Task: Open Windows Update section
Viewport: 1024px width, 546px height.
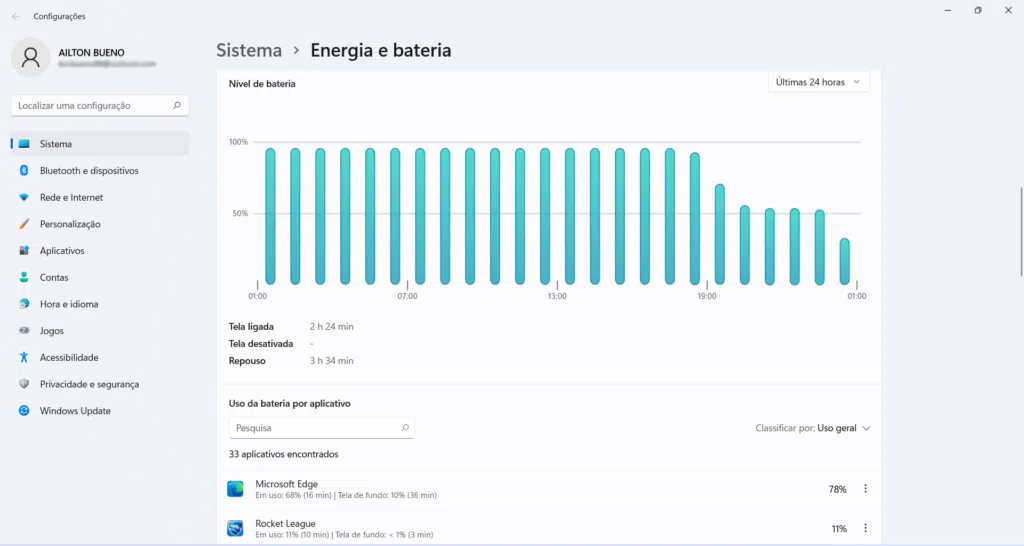Action: coord(75,411)
